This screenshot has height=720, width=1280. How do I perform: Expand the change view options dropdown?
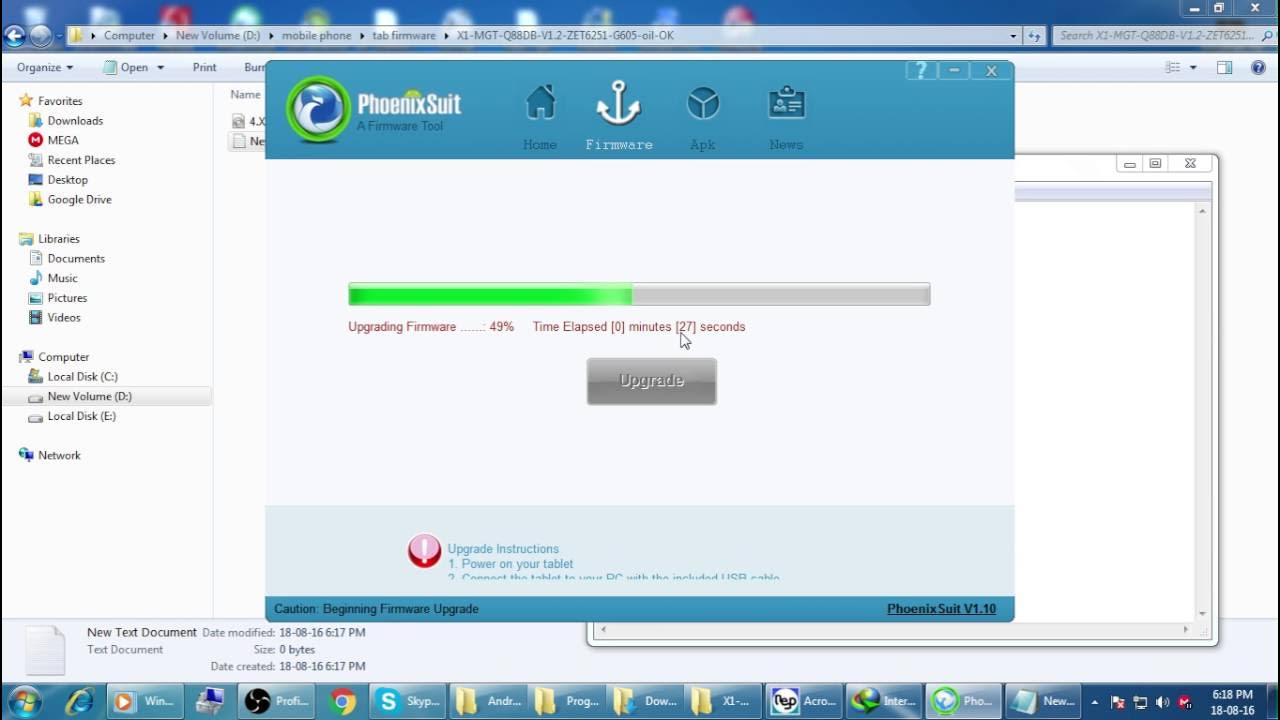(x=1193, y=67)
